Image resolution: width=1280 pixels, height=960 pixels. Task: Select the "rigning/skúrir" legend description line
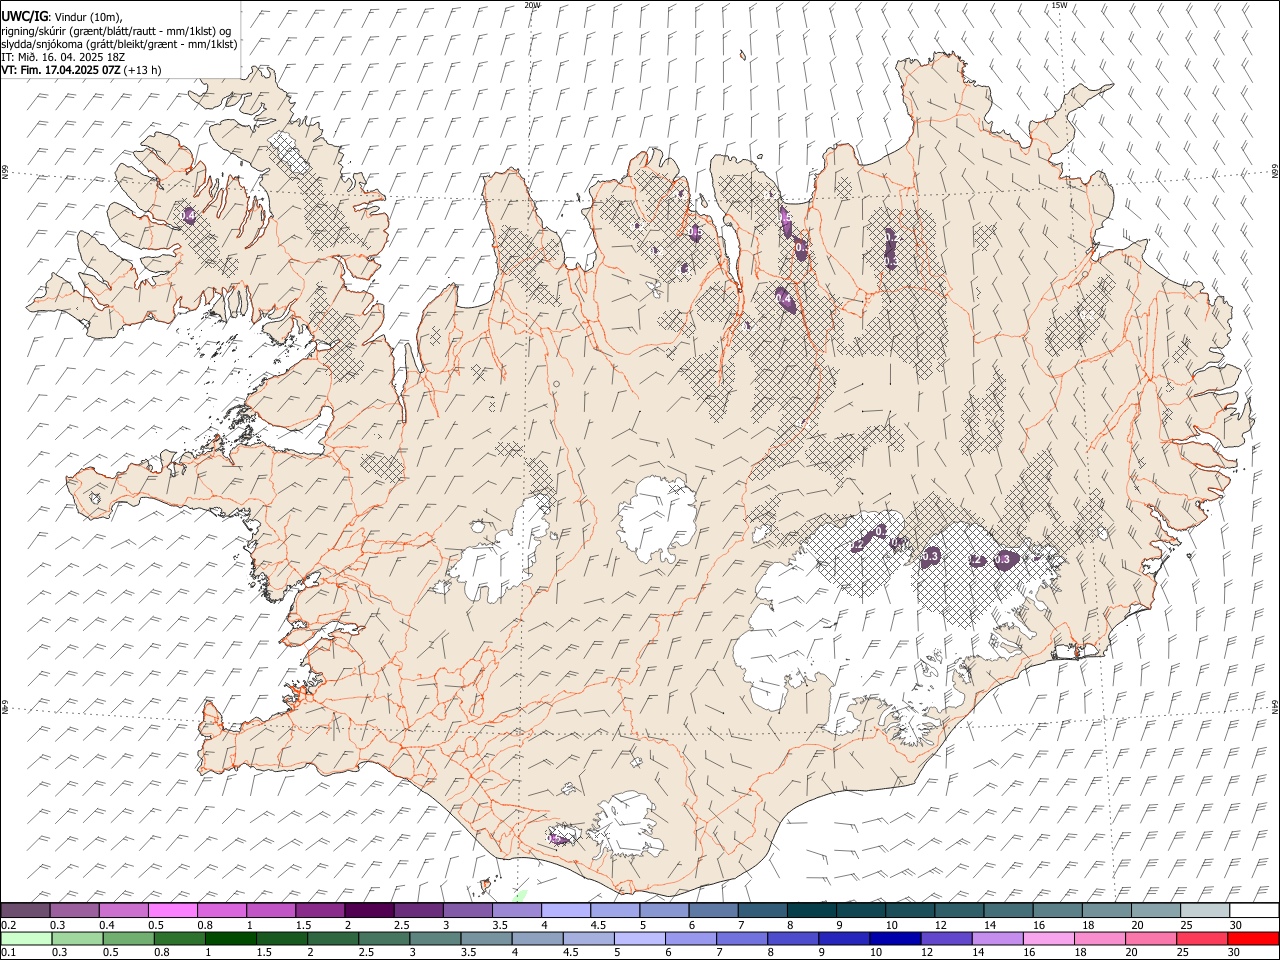point(116,30)
